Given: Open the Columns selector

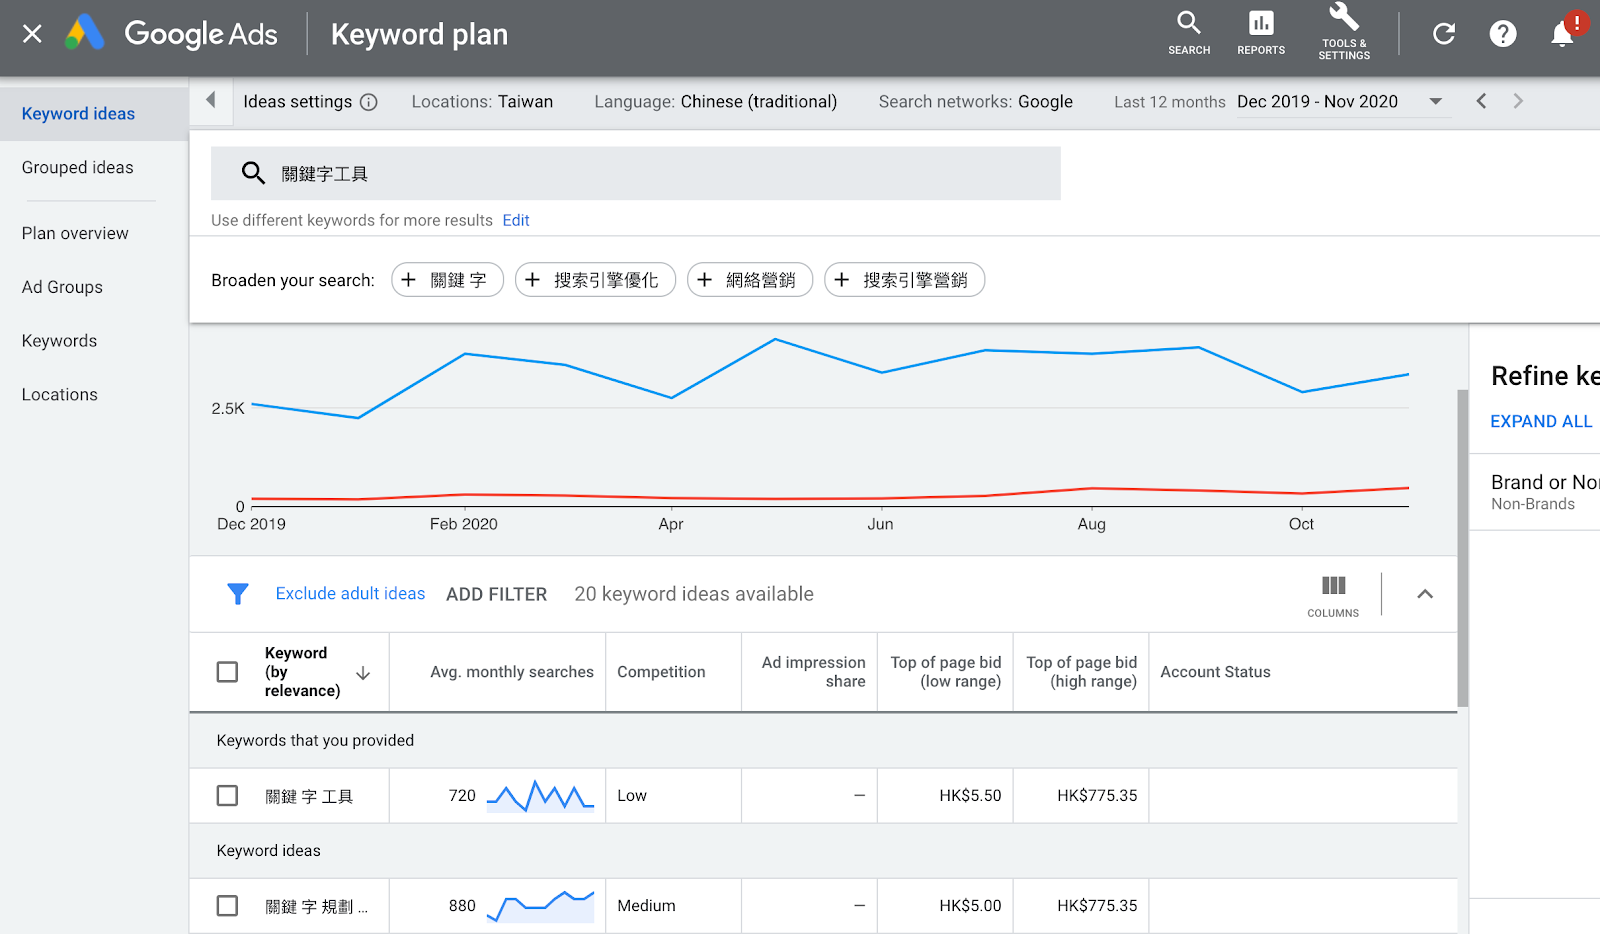Looking at the screenshot, I should 1333,595.
